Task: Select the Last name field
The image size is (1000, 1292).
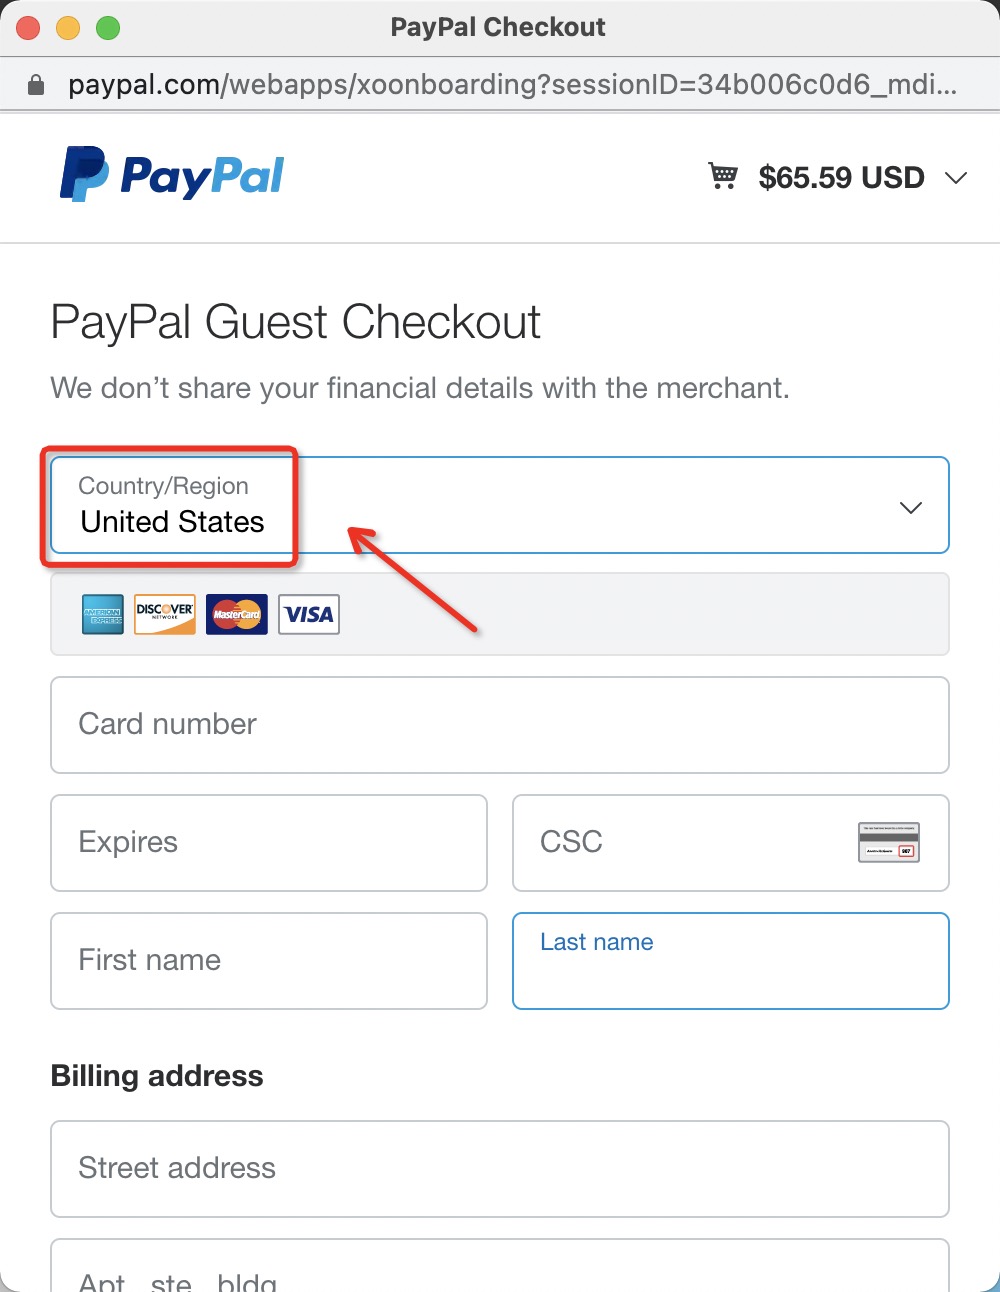Action: coord(731,961)
